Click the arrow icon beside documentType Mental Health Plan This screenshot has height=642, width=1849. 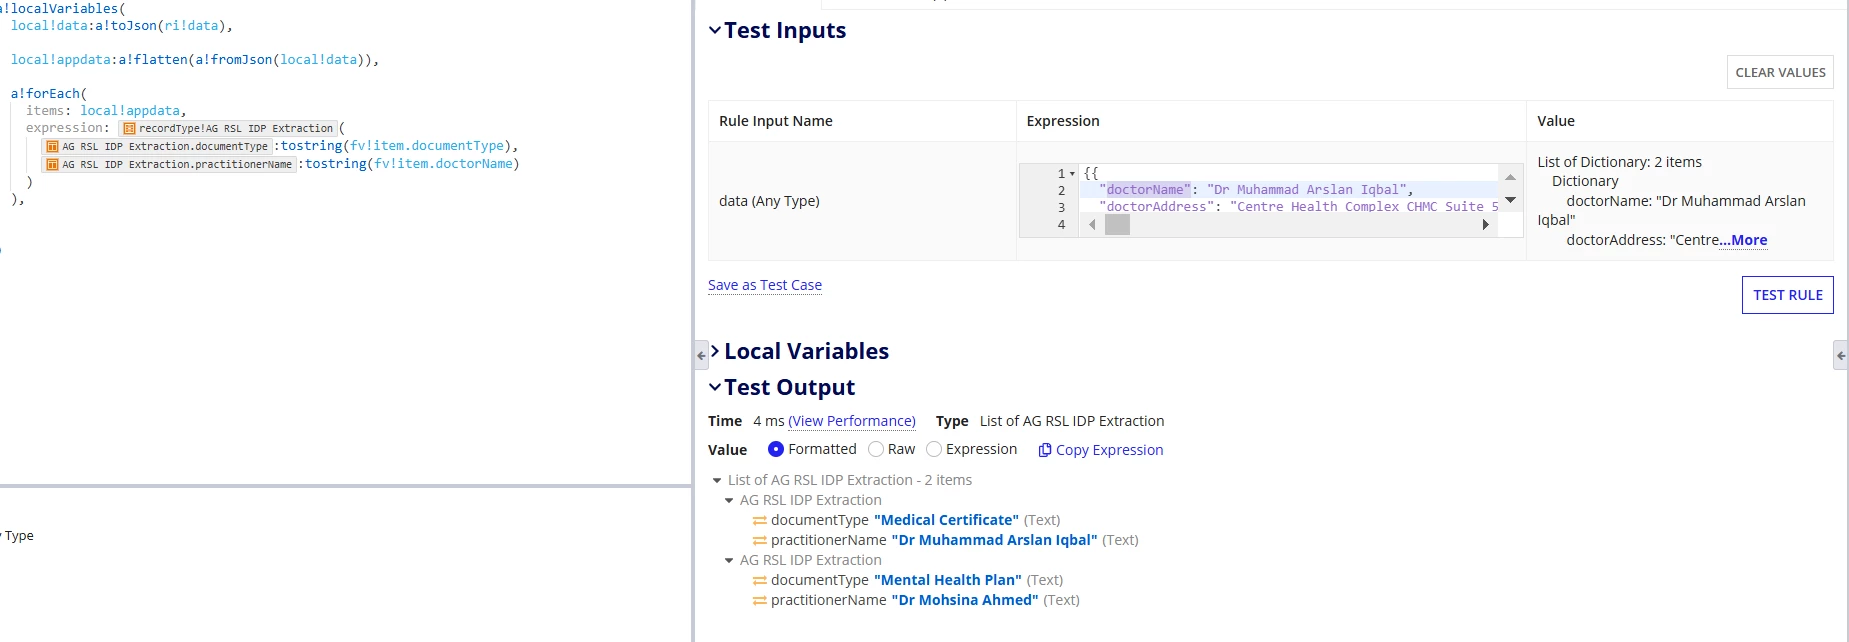[760, 580]
